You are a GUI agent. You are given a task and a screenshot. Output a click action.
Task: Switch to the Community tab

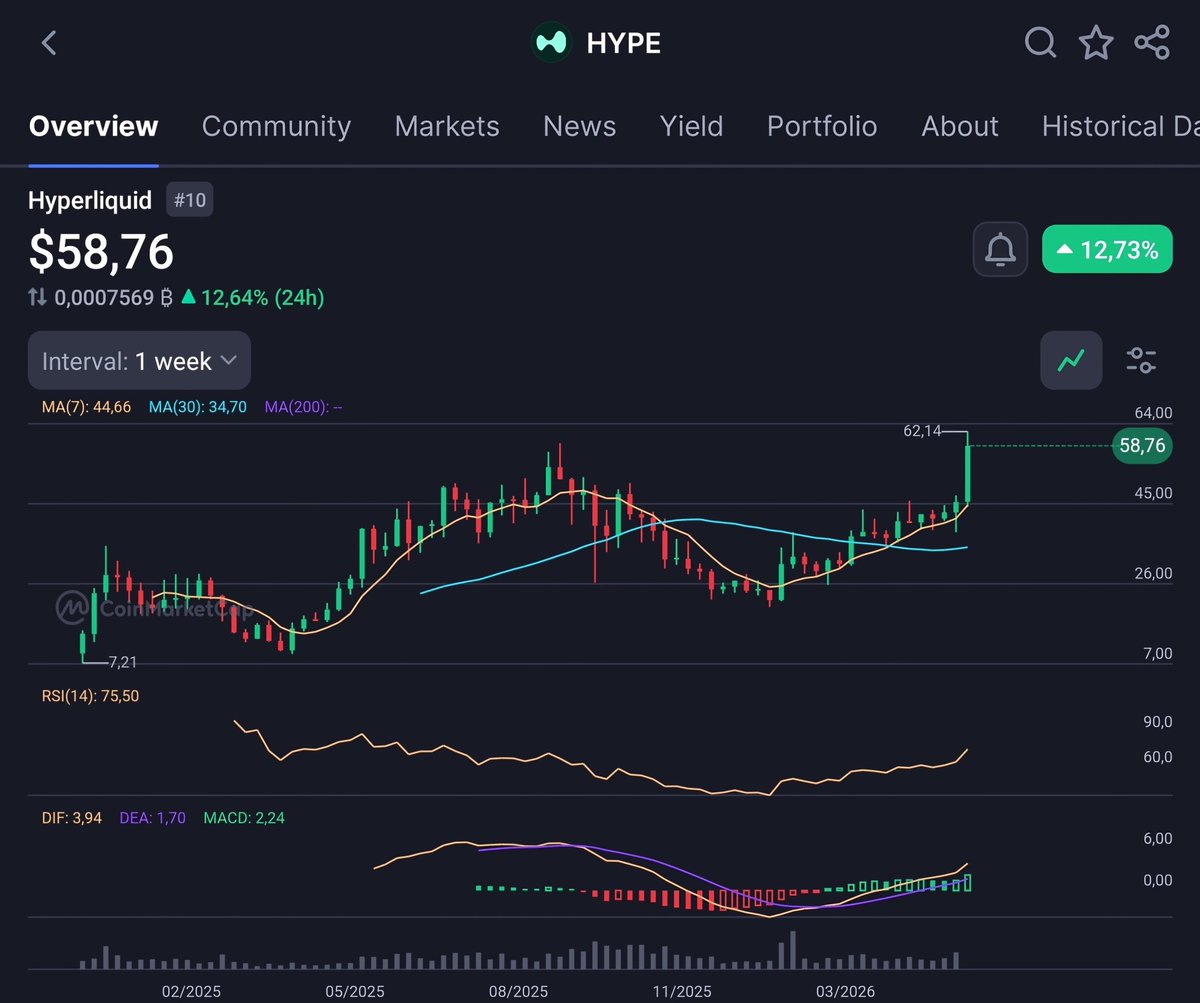[276, 126]
